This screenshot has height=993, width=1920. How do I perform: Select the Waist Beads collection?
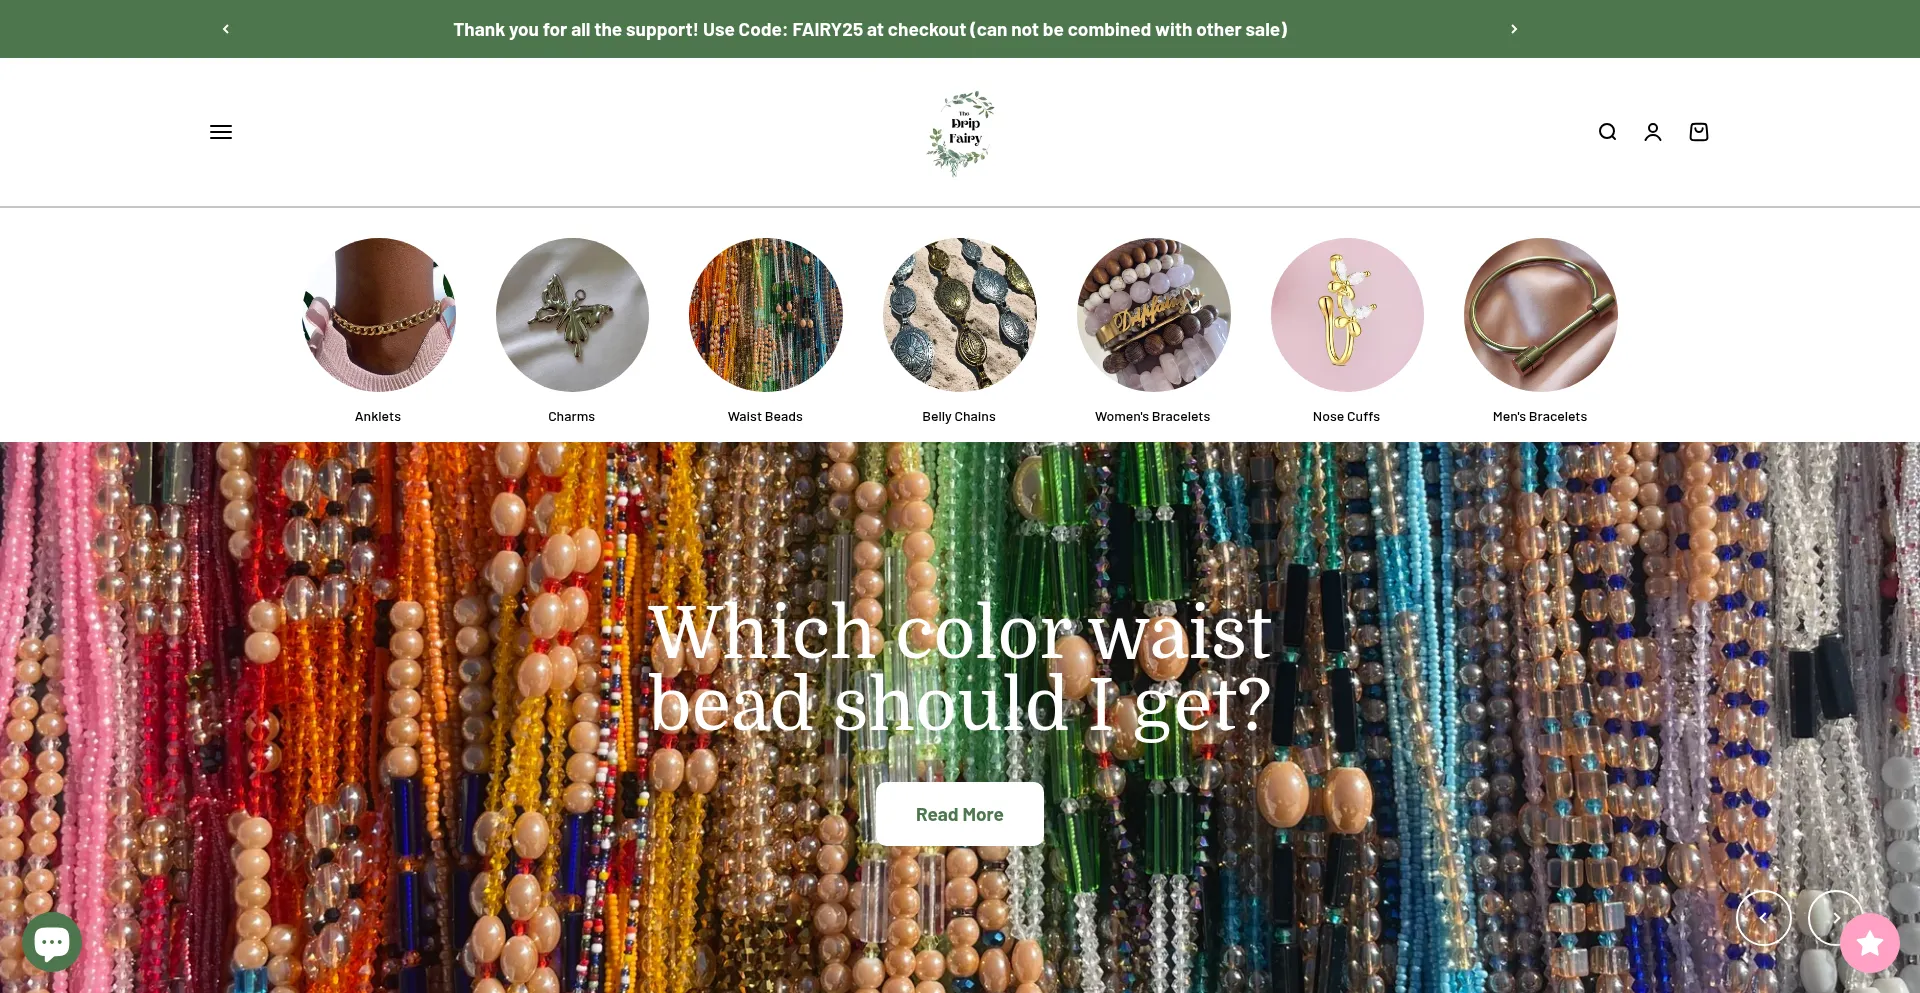pyautogui.click(x=766, y=315)
